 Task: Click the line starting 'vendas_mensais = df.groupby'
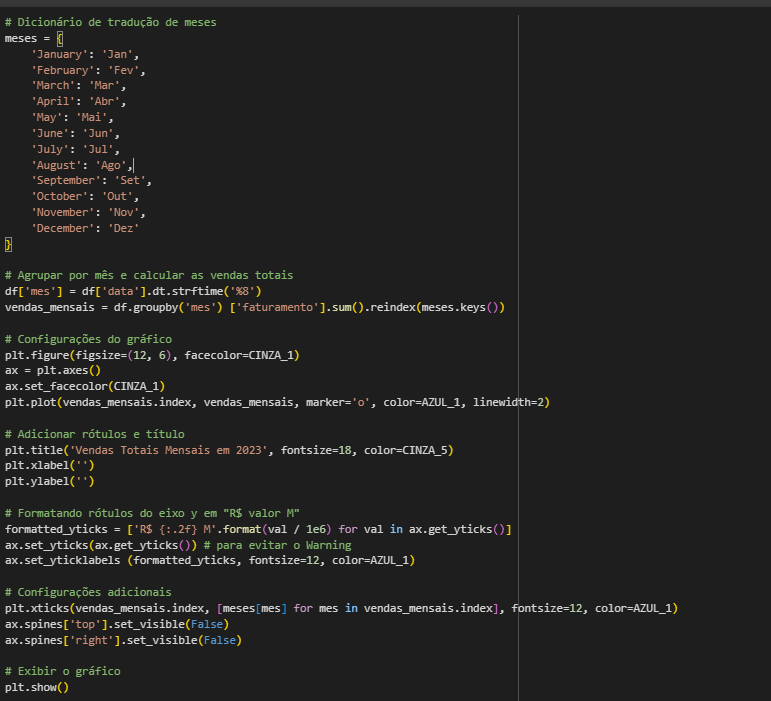(255, 307)
